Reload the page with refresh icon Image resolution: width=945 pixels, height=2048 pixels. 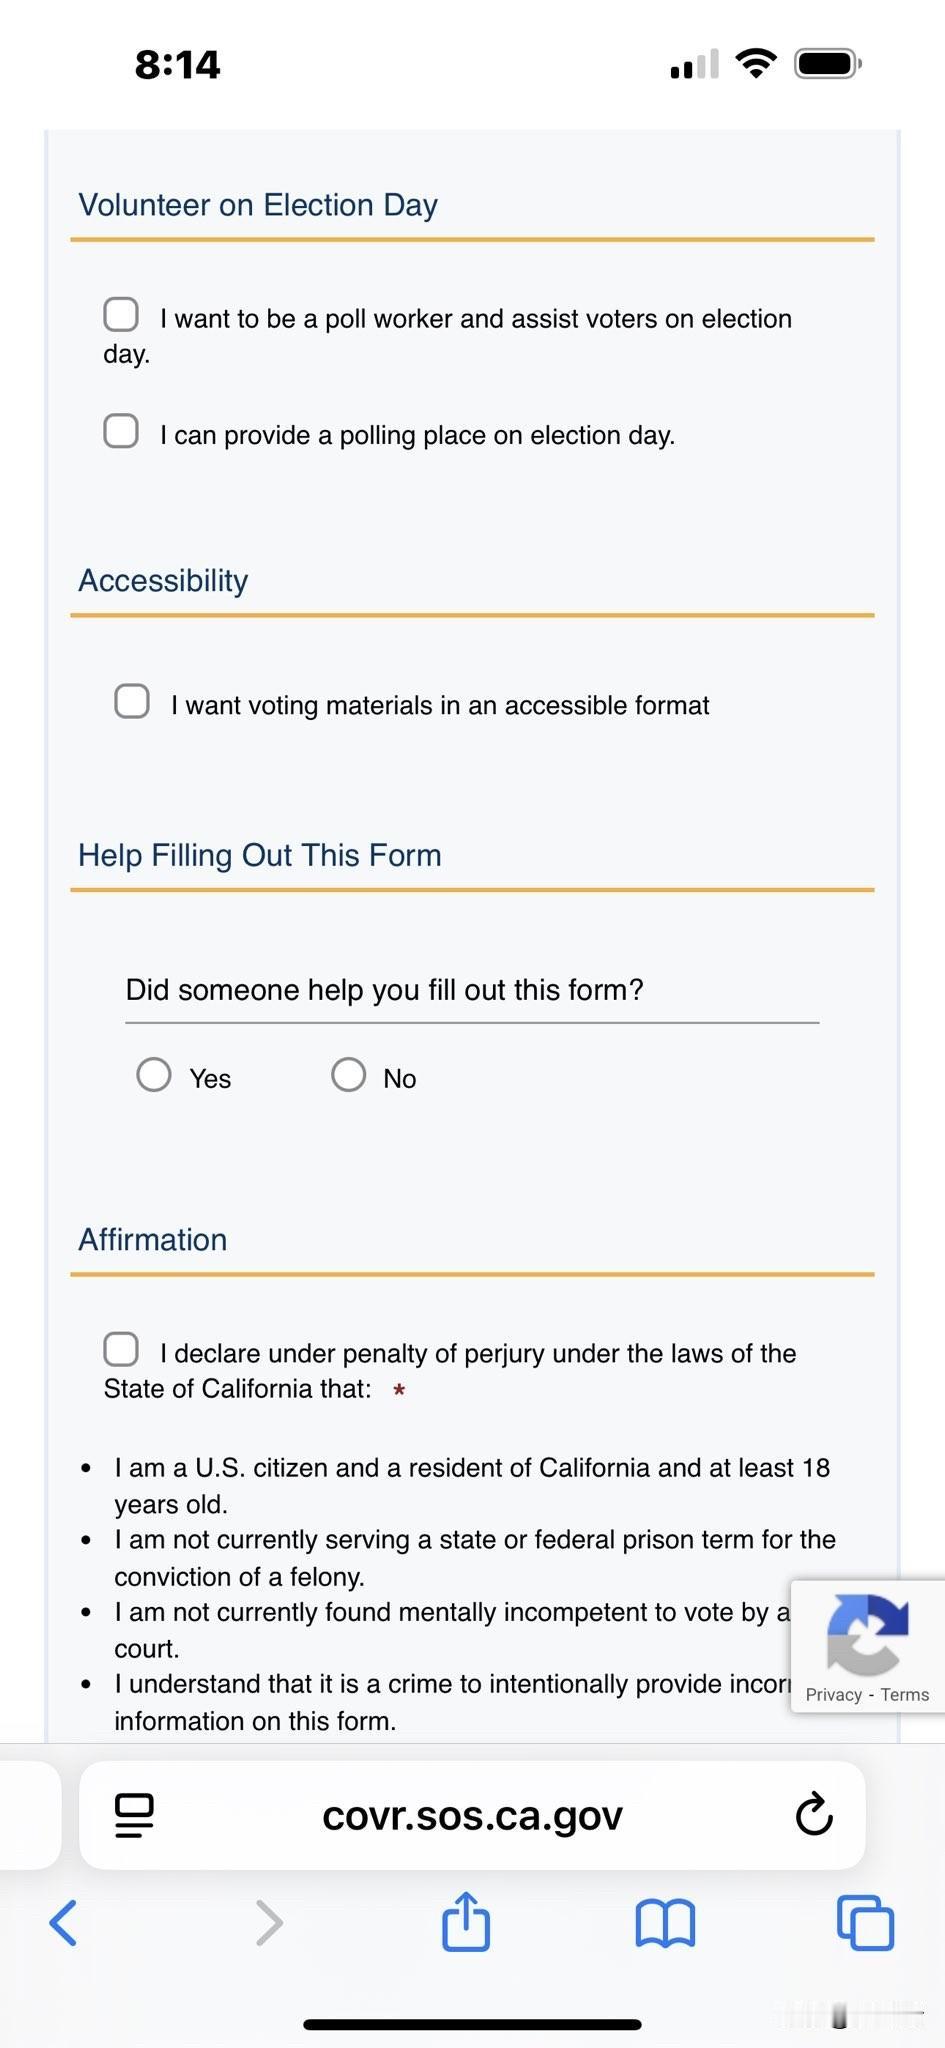(814, 1815)
